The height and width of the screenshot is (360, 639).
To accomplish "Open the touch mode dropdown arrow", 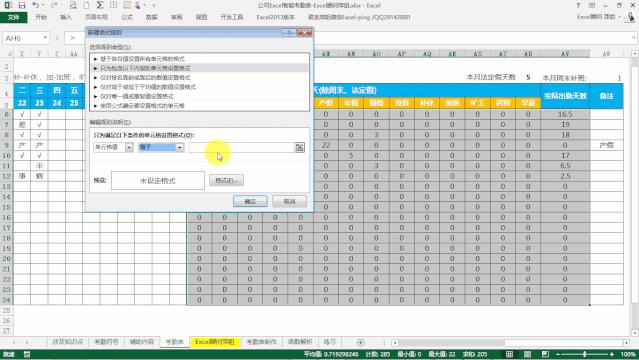I will 144,5.
